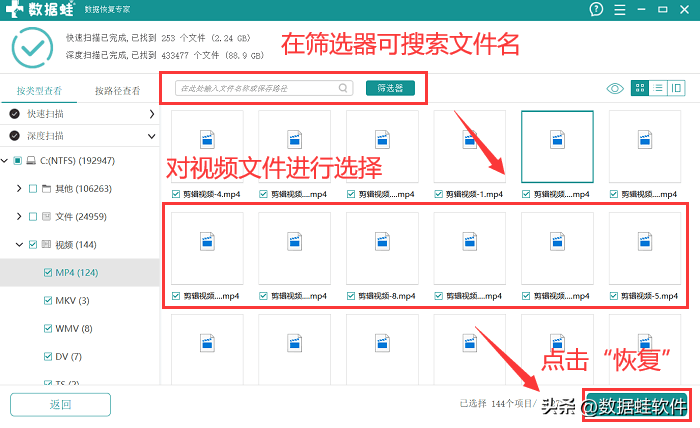Expand the 快速扫描 section arrow

click(152, 114)
